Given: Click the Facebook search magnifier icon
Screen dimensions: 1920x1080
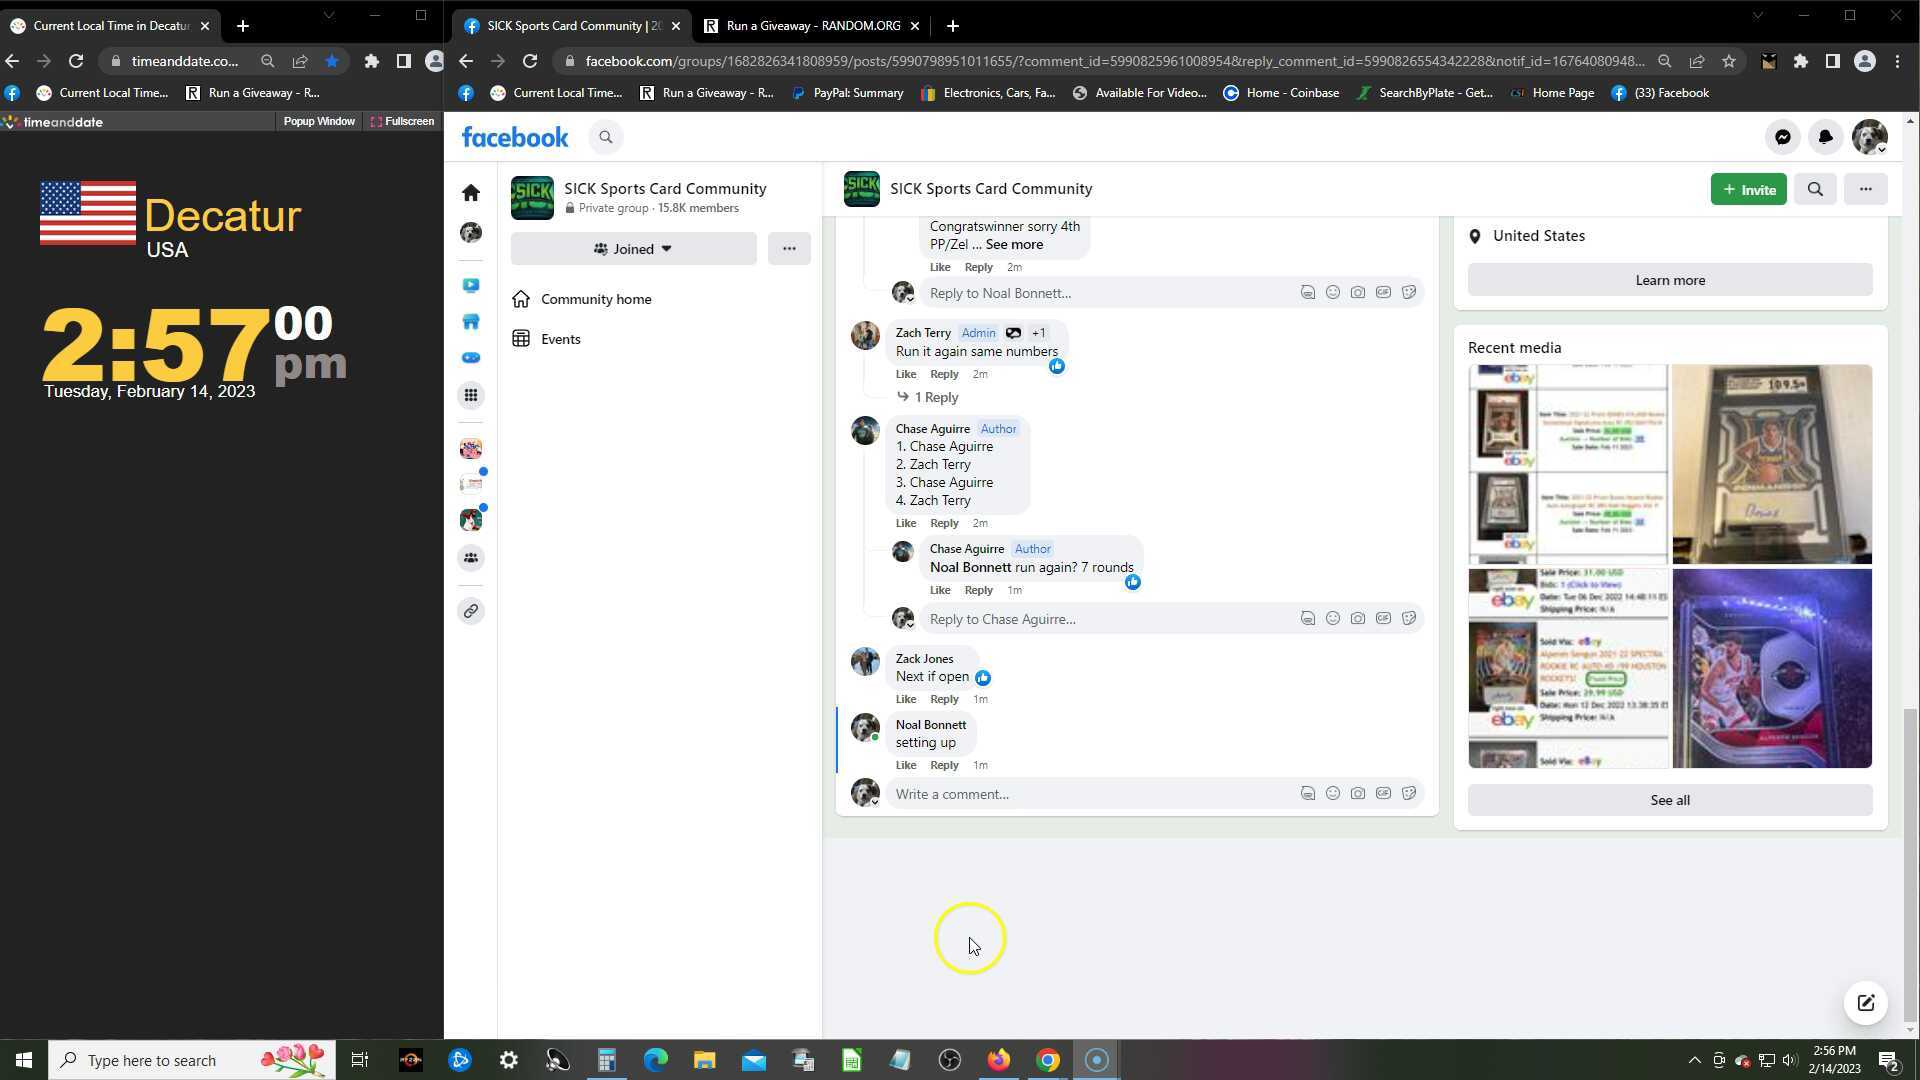Looking at the screenshot, I should tap(605, 137).
